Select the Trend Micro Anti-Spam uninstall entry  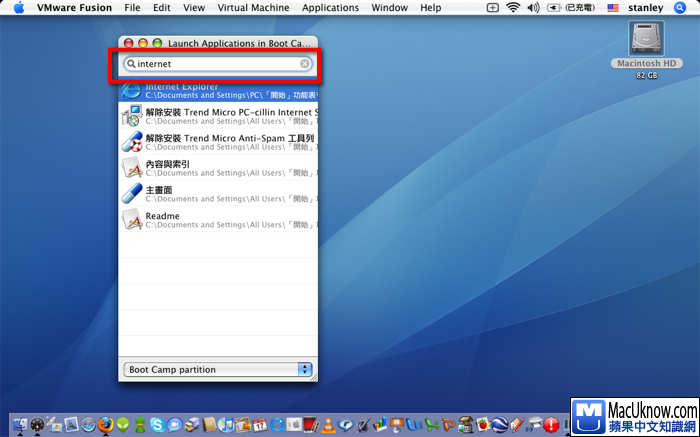tap(215, 142)
